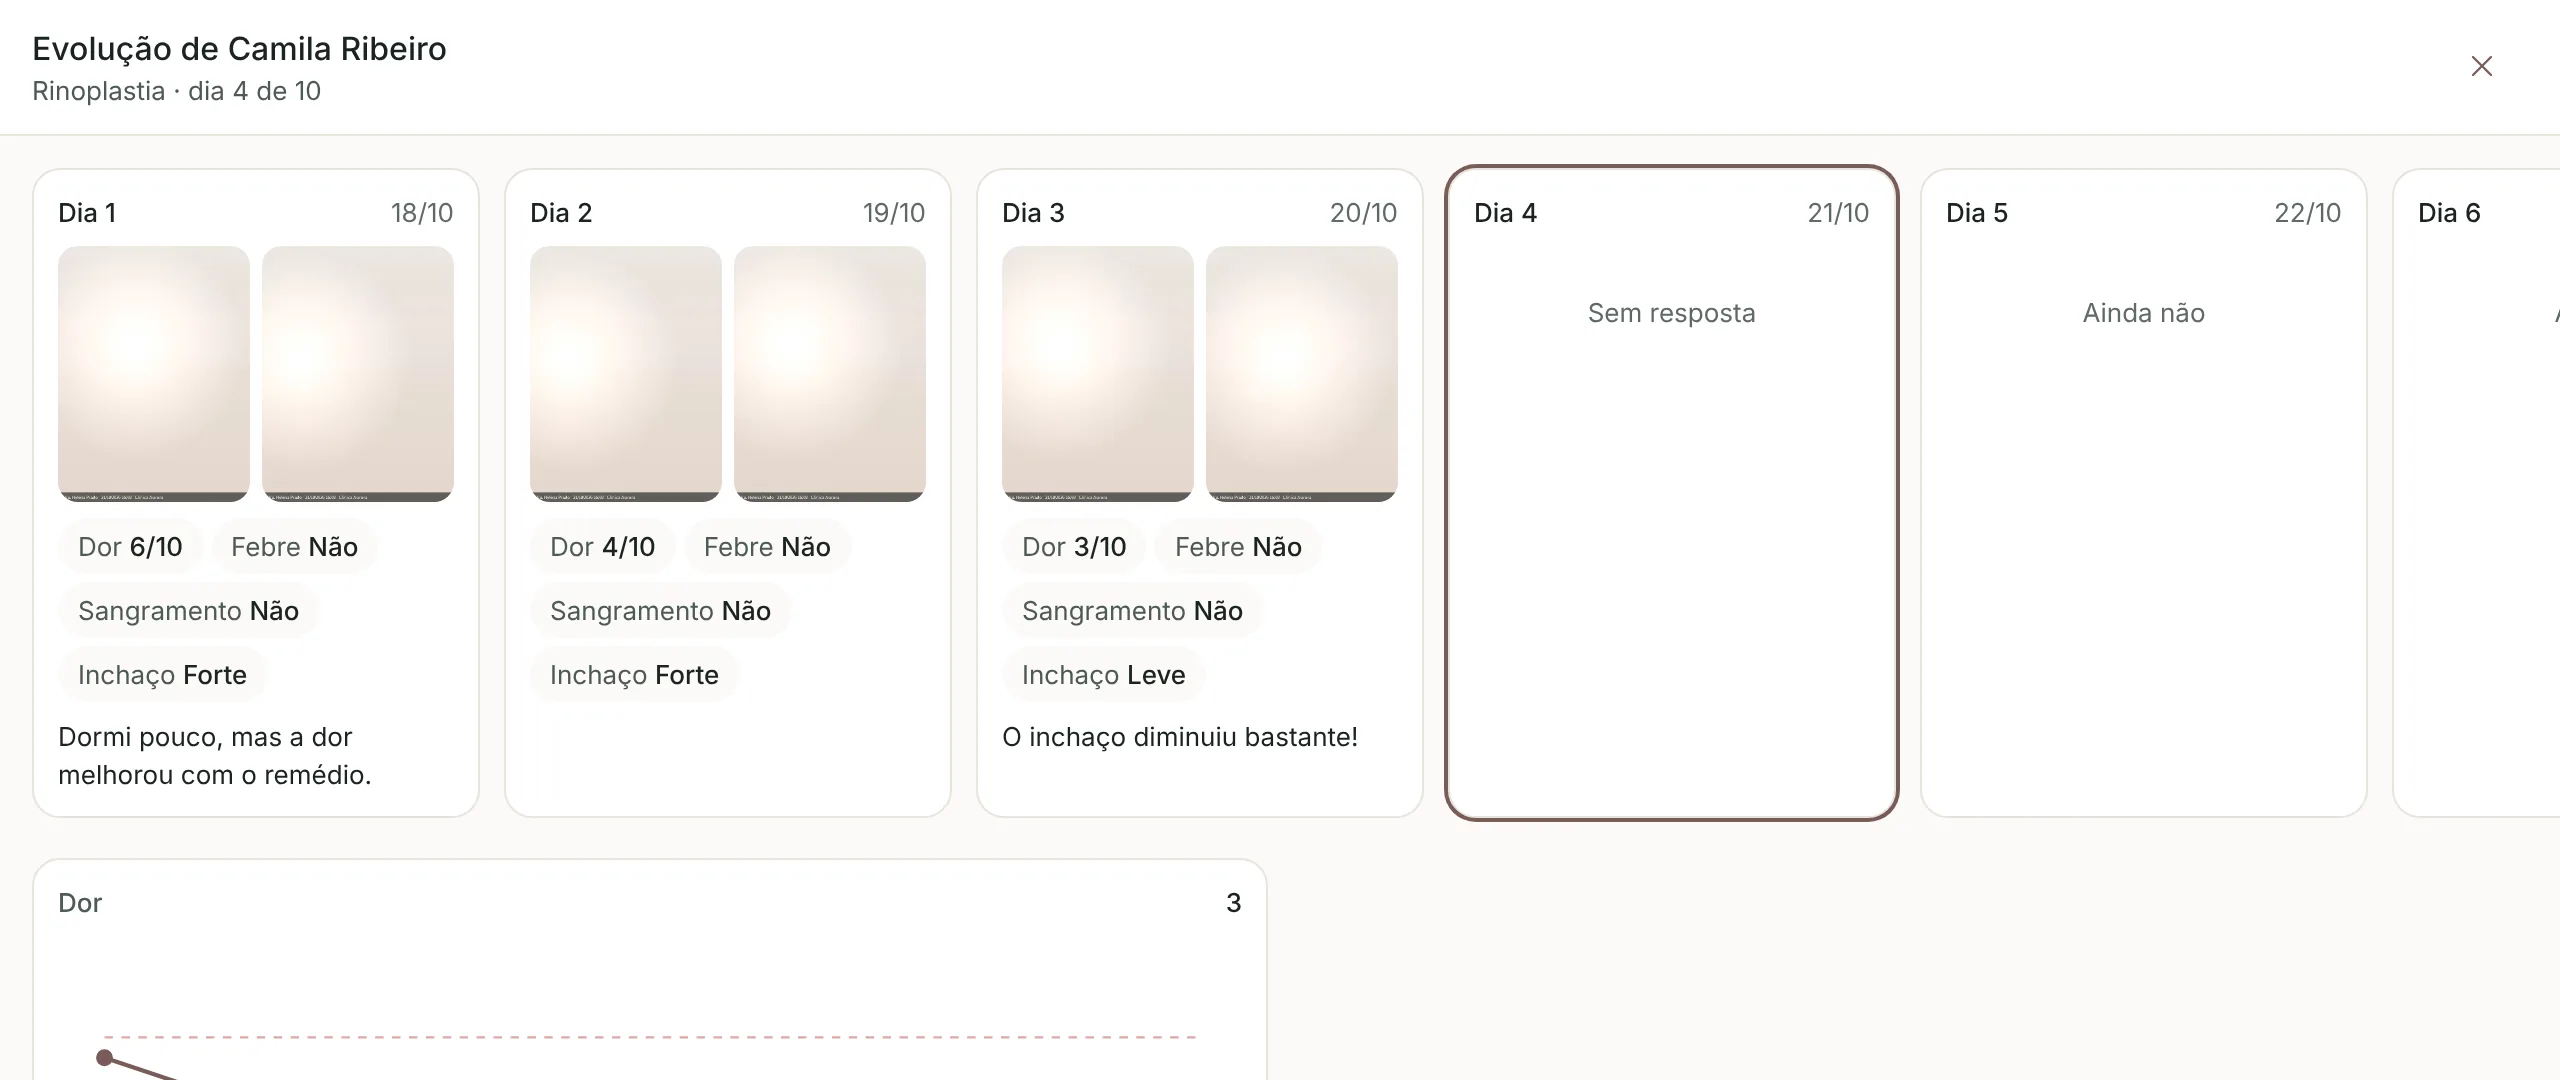
Task: Open first photo of Dia 2
Action: point(626,374)
